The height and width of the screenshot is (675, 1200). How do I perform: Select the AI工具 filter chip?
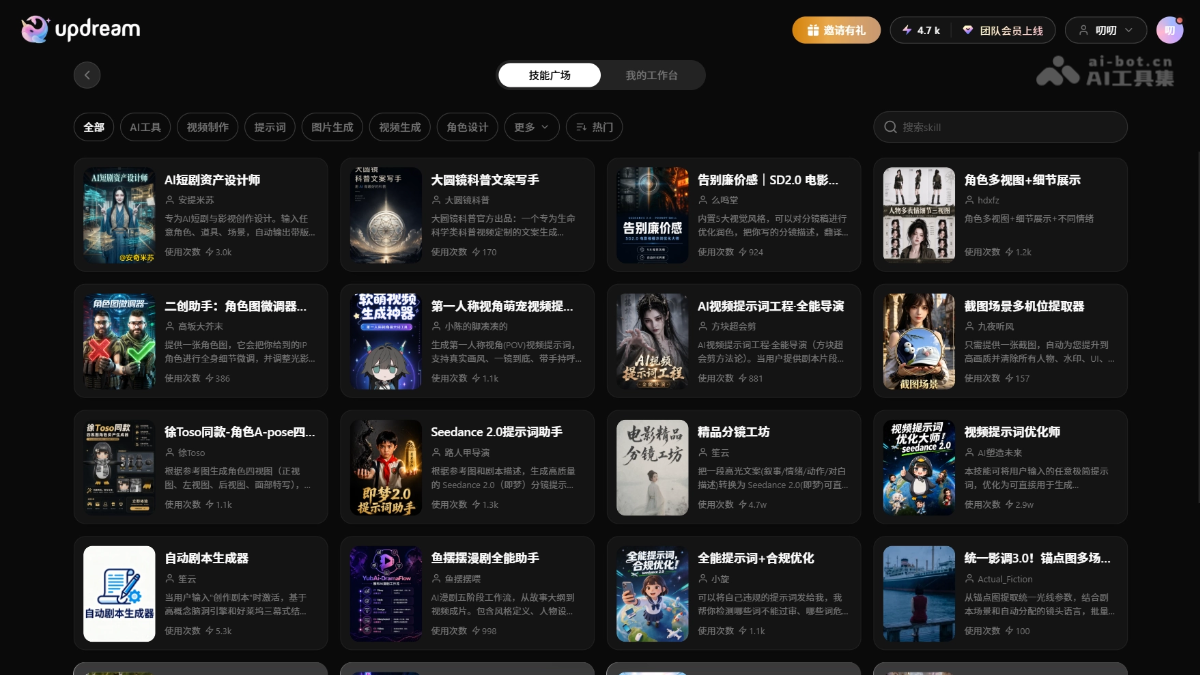click(x=145, y=127)
